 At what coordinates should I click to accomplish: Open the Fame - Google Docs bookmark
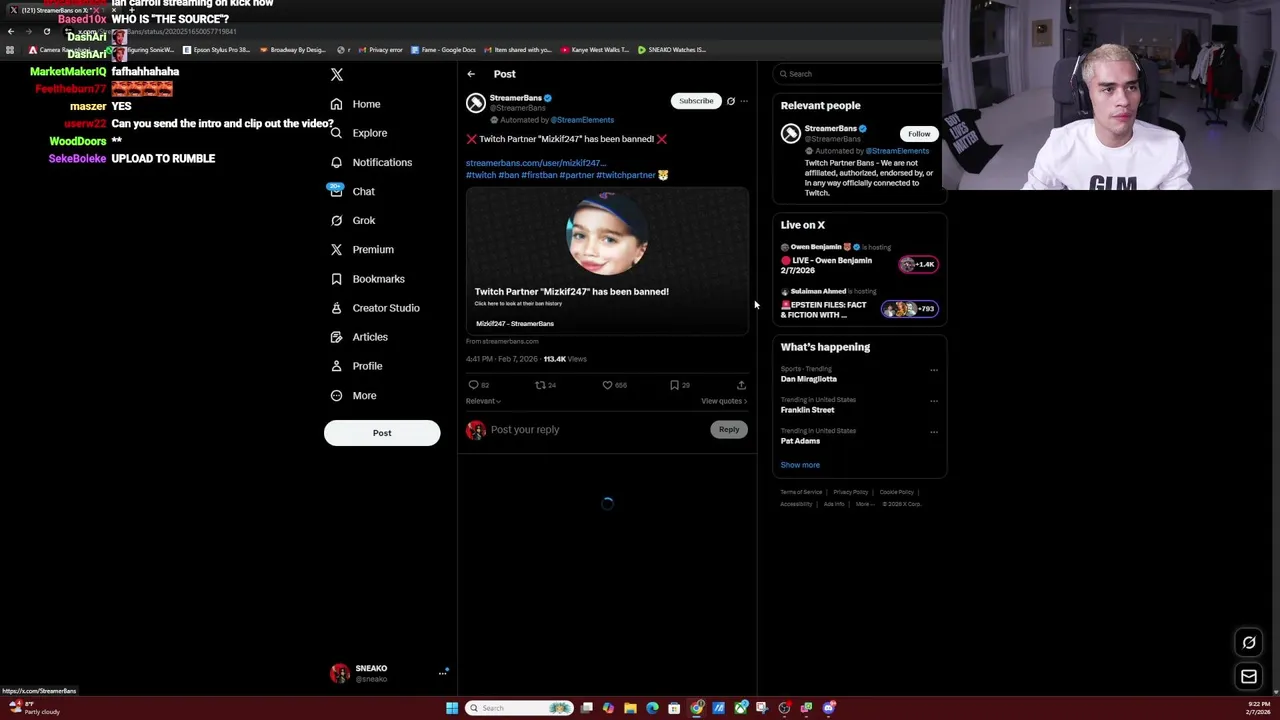(442, 50)
